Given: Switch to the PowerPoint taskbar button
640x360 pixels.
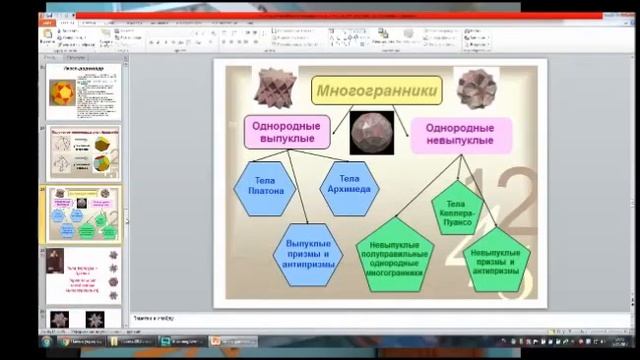Looking at the screenshot, I should 233,342.
